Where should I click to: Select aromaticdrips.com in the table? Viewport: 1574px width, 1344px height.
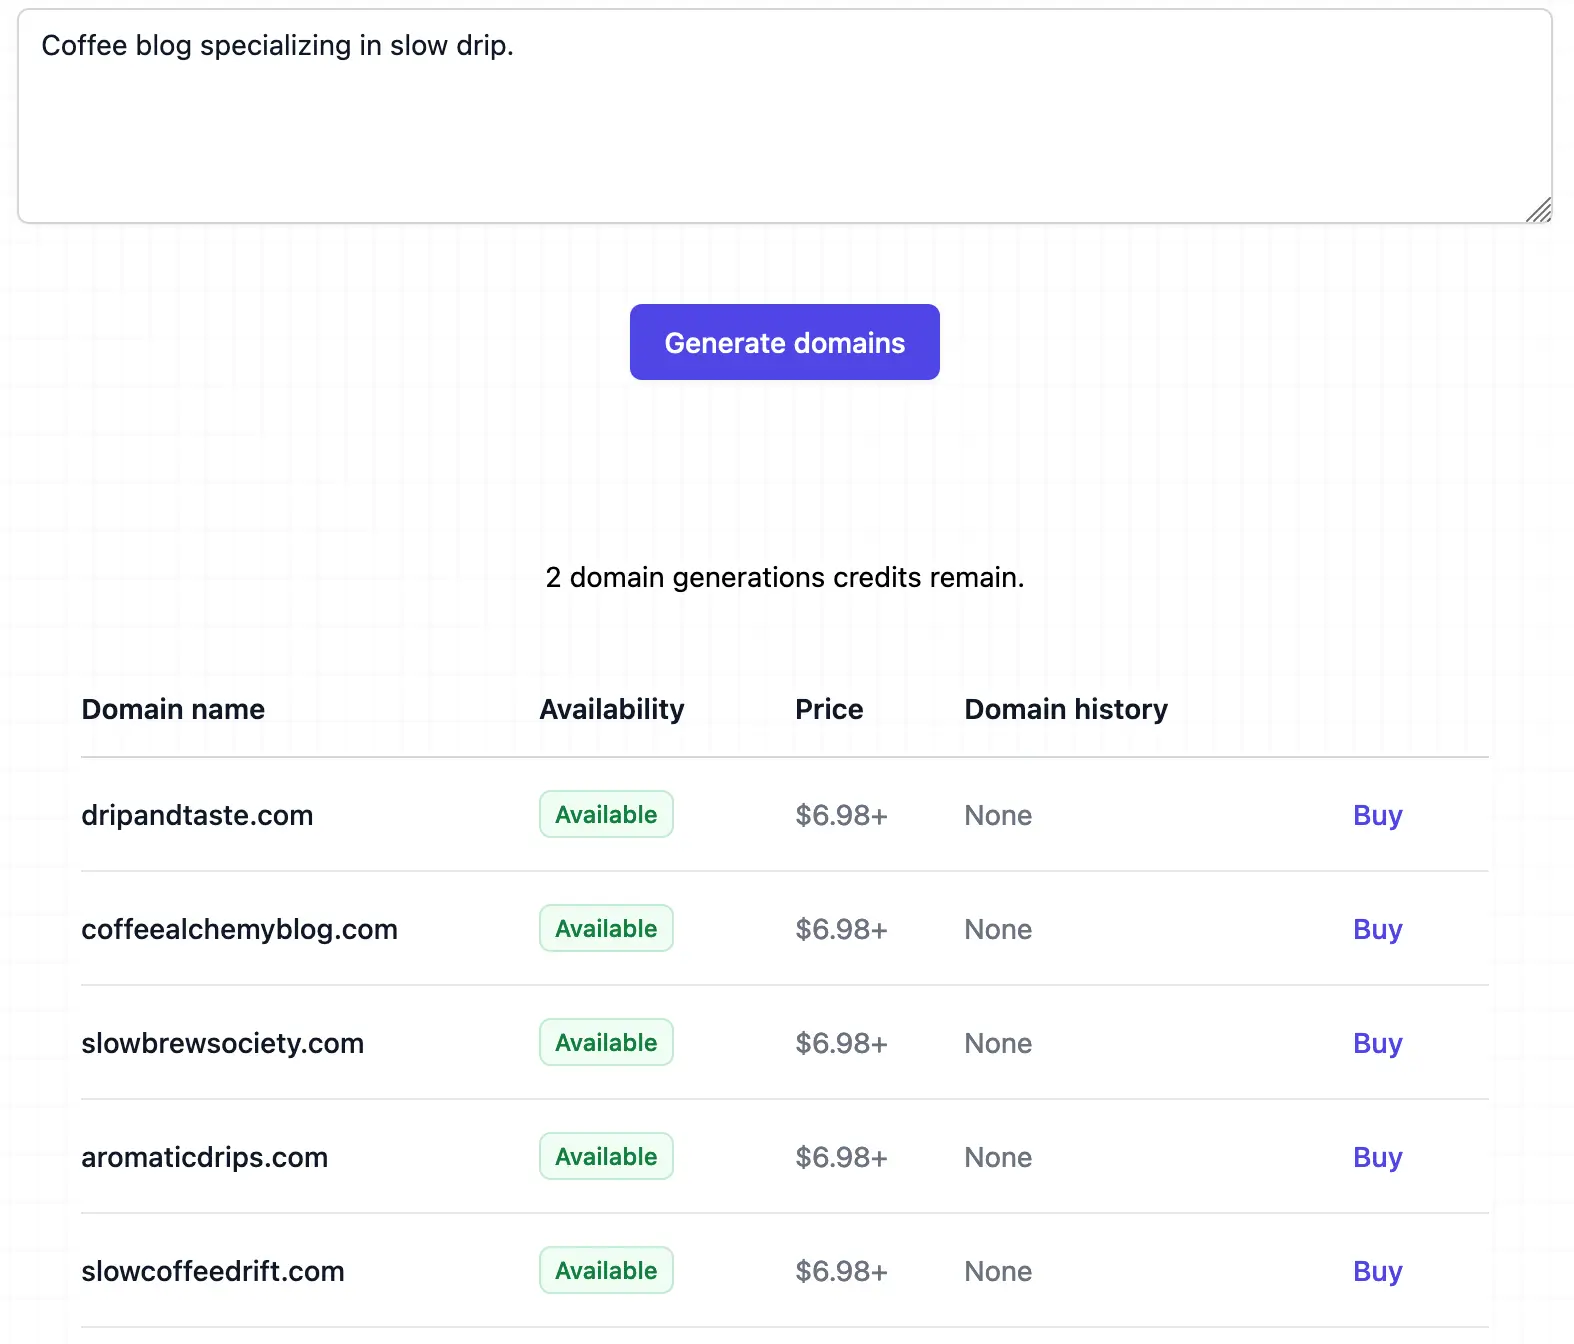click(x=204, y=1157)
